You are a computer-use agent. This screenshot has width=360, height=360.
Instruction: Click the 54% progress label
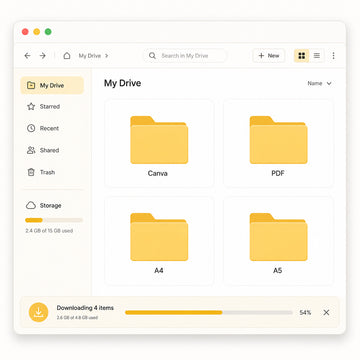(305, 313)
